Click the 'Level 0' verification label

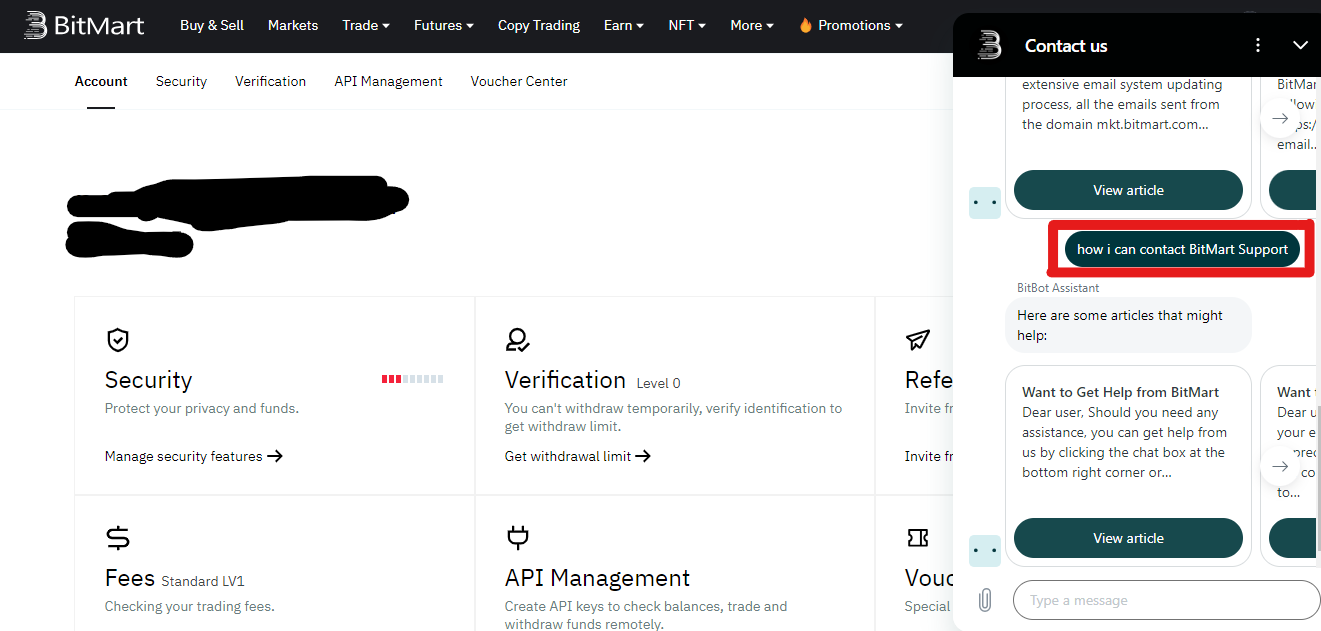point(658,383)
